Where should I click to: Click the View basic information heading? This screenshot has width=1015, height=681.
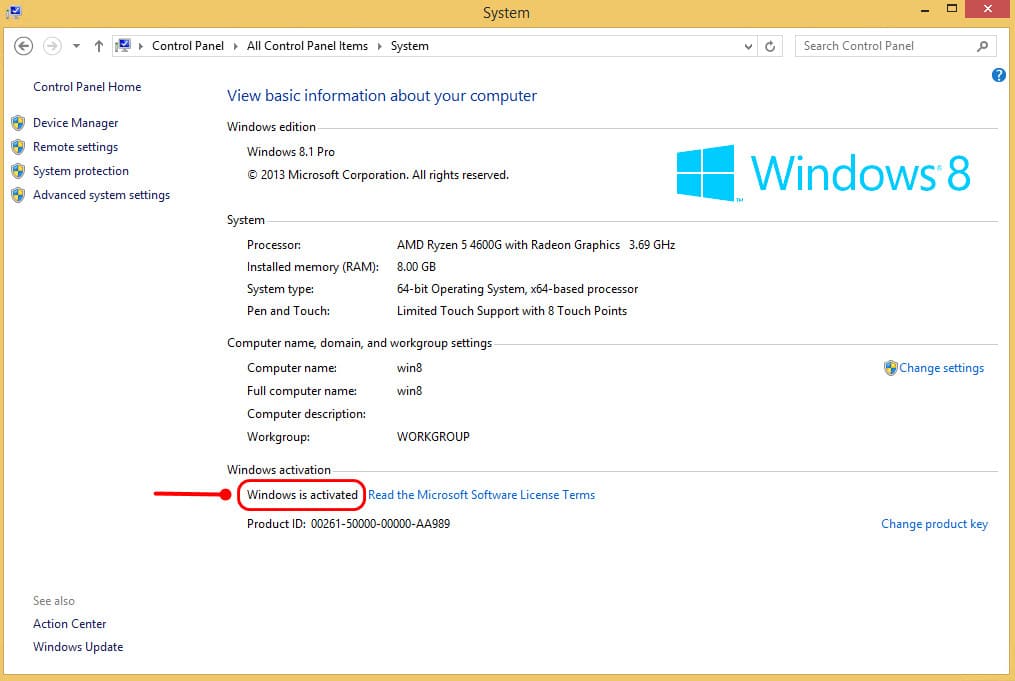tap(382, 96)
